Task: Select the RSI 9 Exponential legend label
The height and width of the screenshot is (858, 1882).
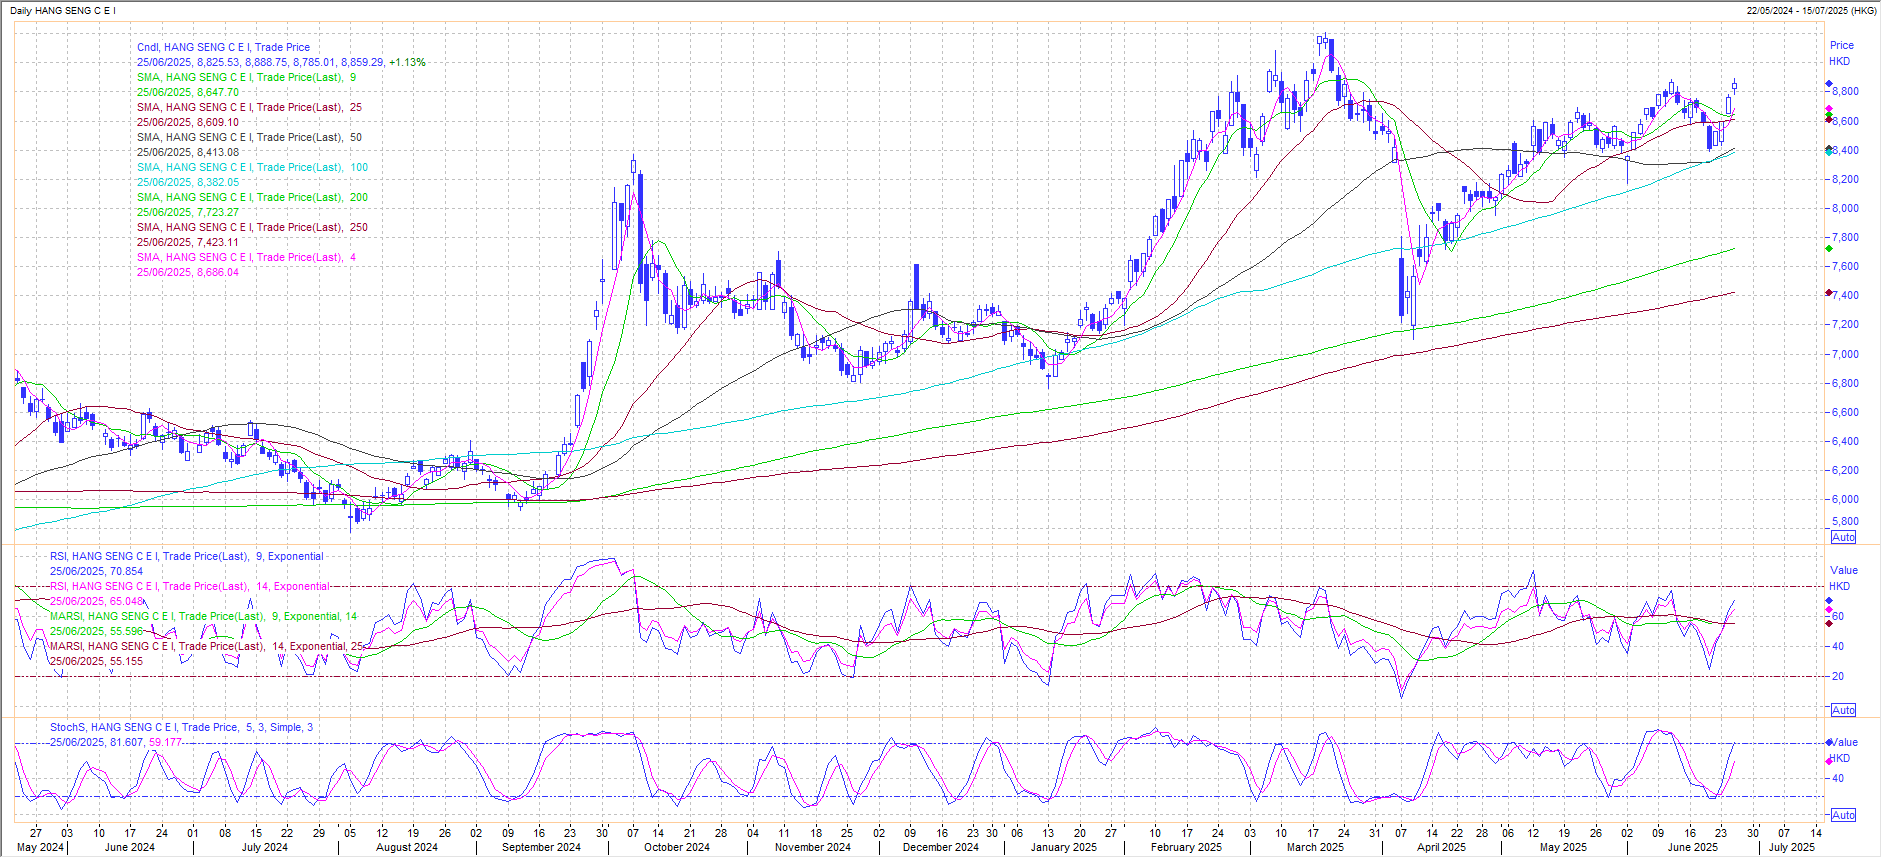Action: pyautogui.click(x=187, y=556)
